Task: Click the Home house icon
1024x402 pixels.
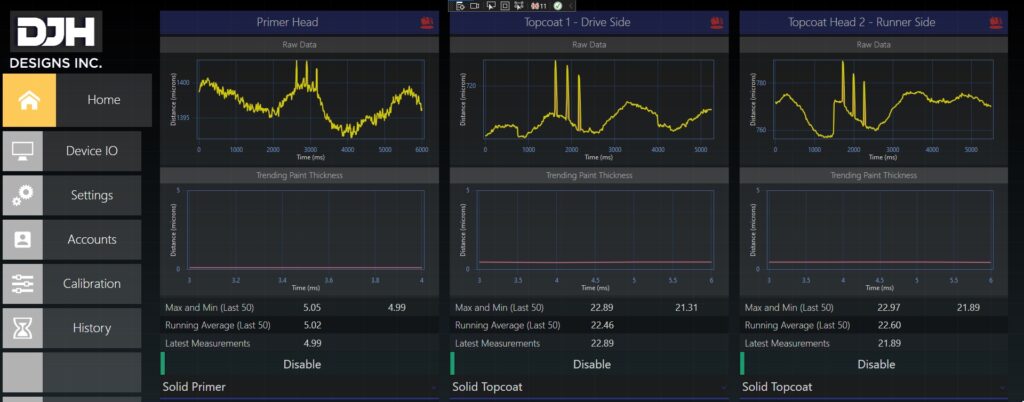Action: coord(29,100)
